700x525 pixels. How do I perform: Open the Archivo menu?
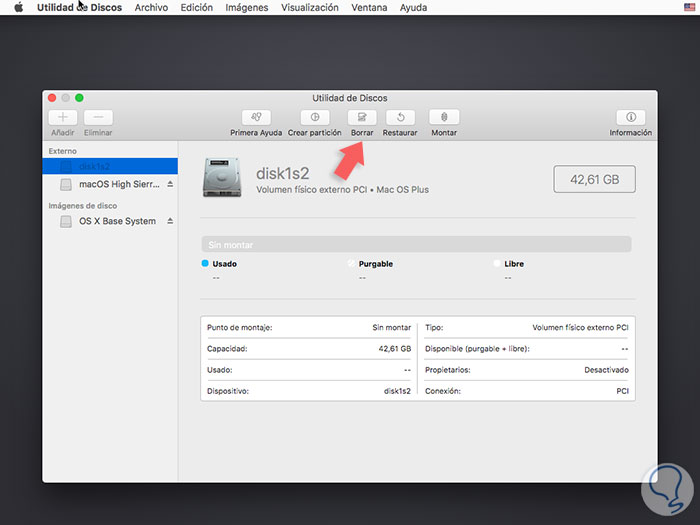point(151,8)
